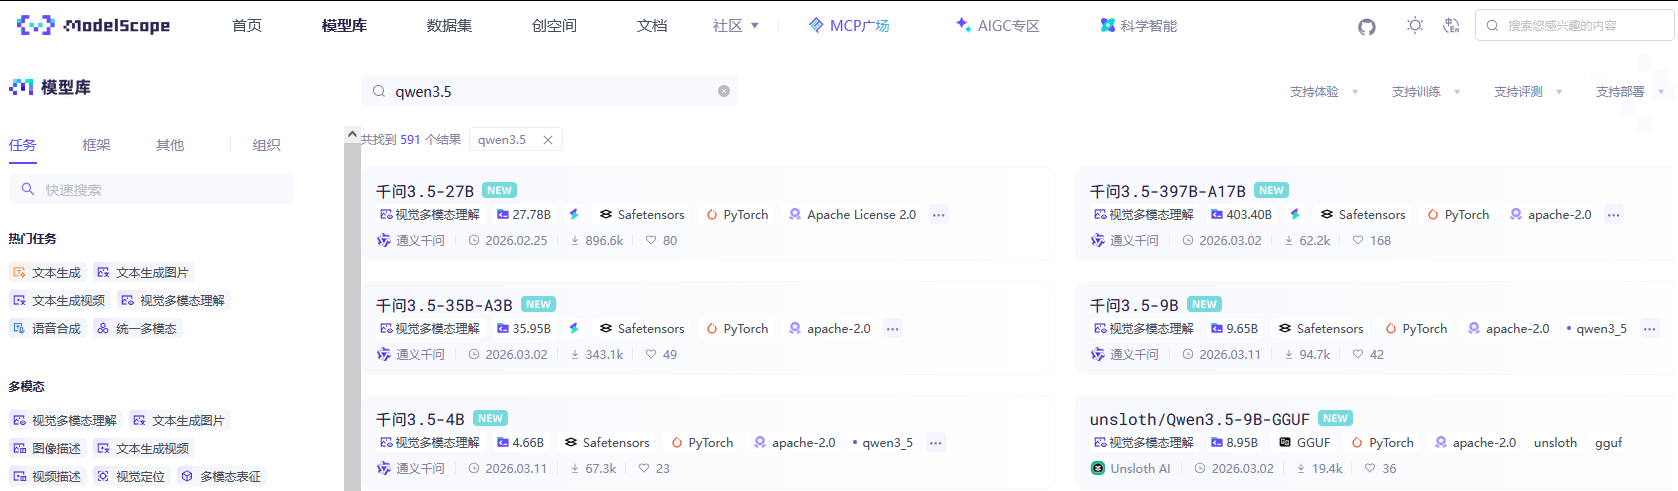Click the lightning icon on 千问3.5-27B
1678x491 pixels.
[574, 214]
